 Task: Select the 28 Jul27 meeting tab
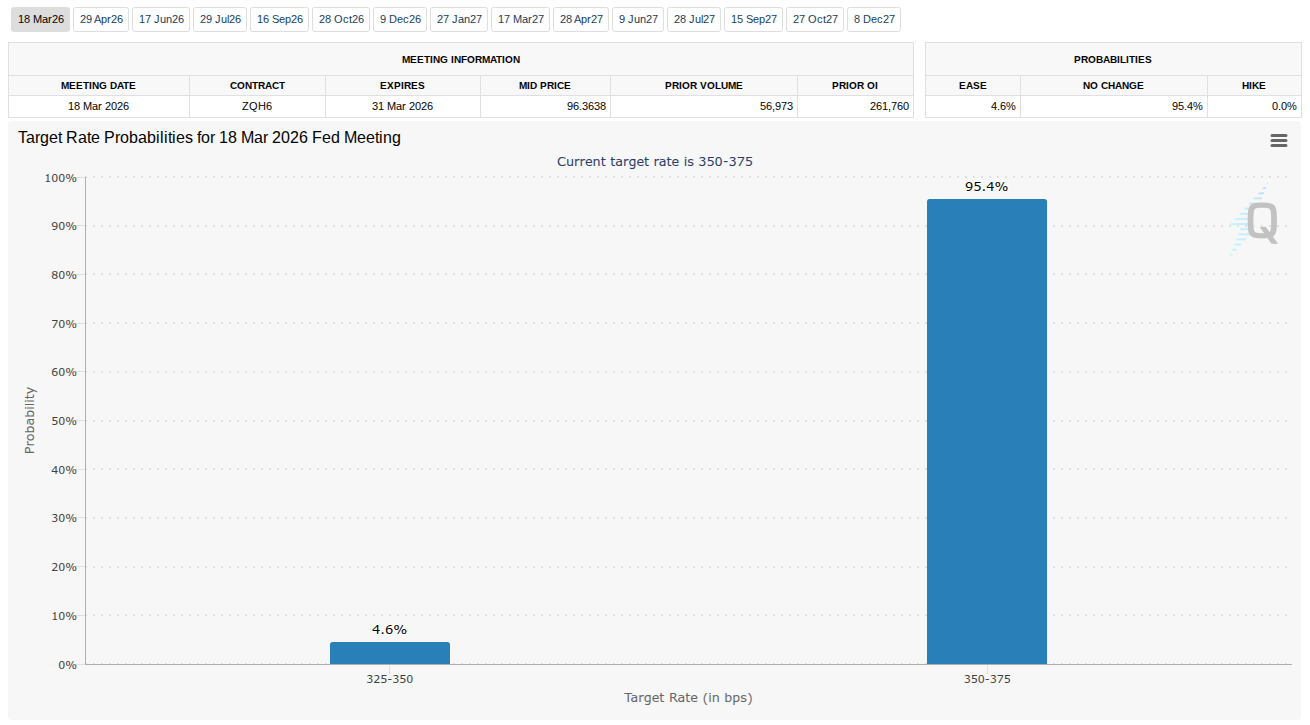click(694, 19)
